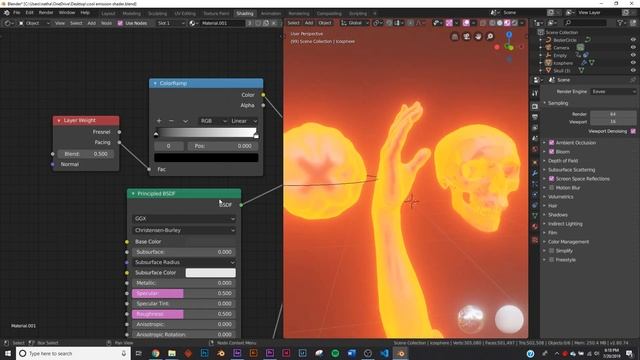Open the Render menu
The height and width of the screenshot is (360, 640).
(46, 13)
